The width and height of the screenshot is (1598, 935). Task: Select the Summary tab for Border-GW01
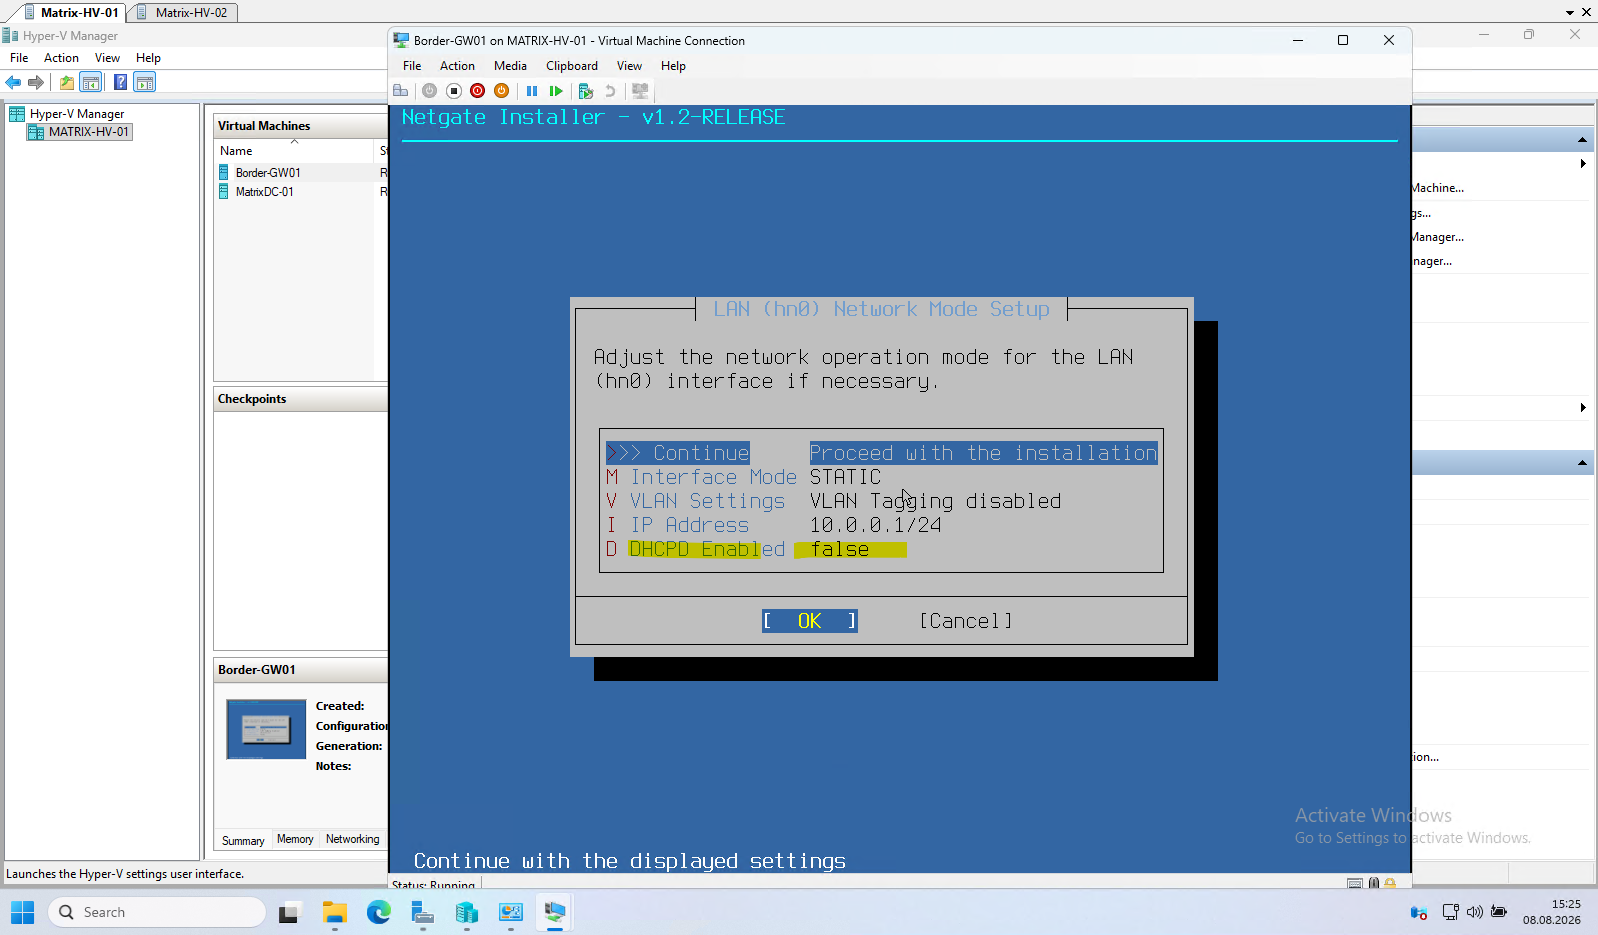pos(243,840)
